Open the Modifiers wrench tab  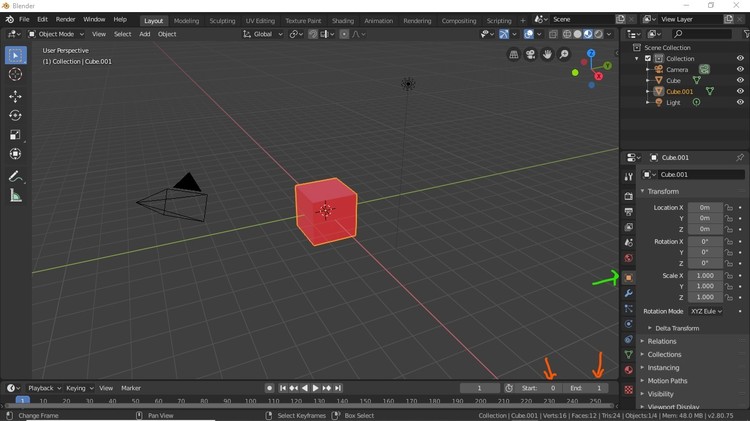click(629, 293)
